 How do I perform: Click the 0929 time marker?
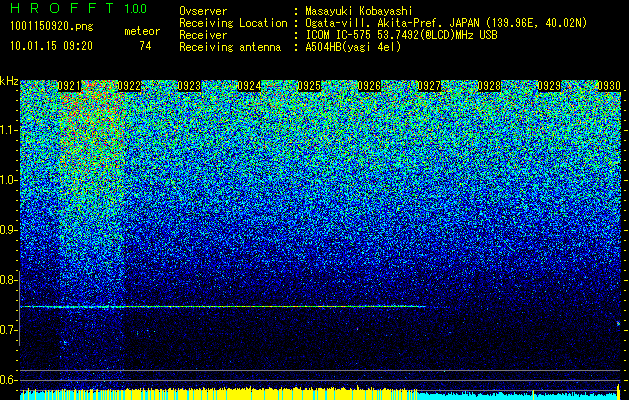click(x=549, y=86)
